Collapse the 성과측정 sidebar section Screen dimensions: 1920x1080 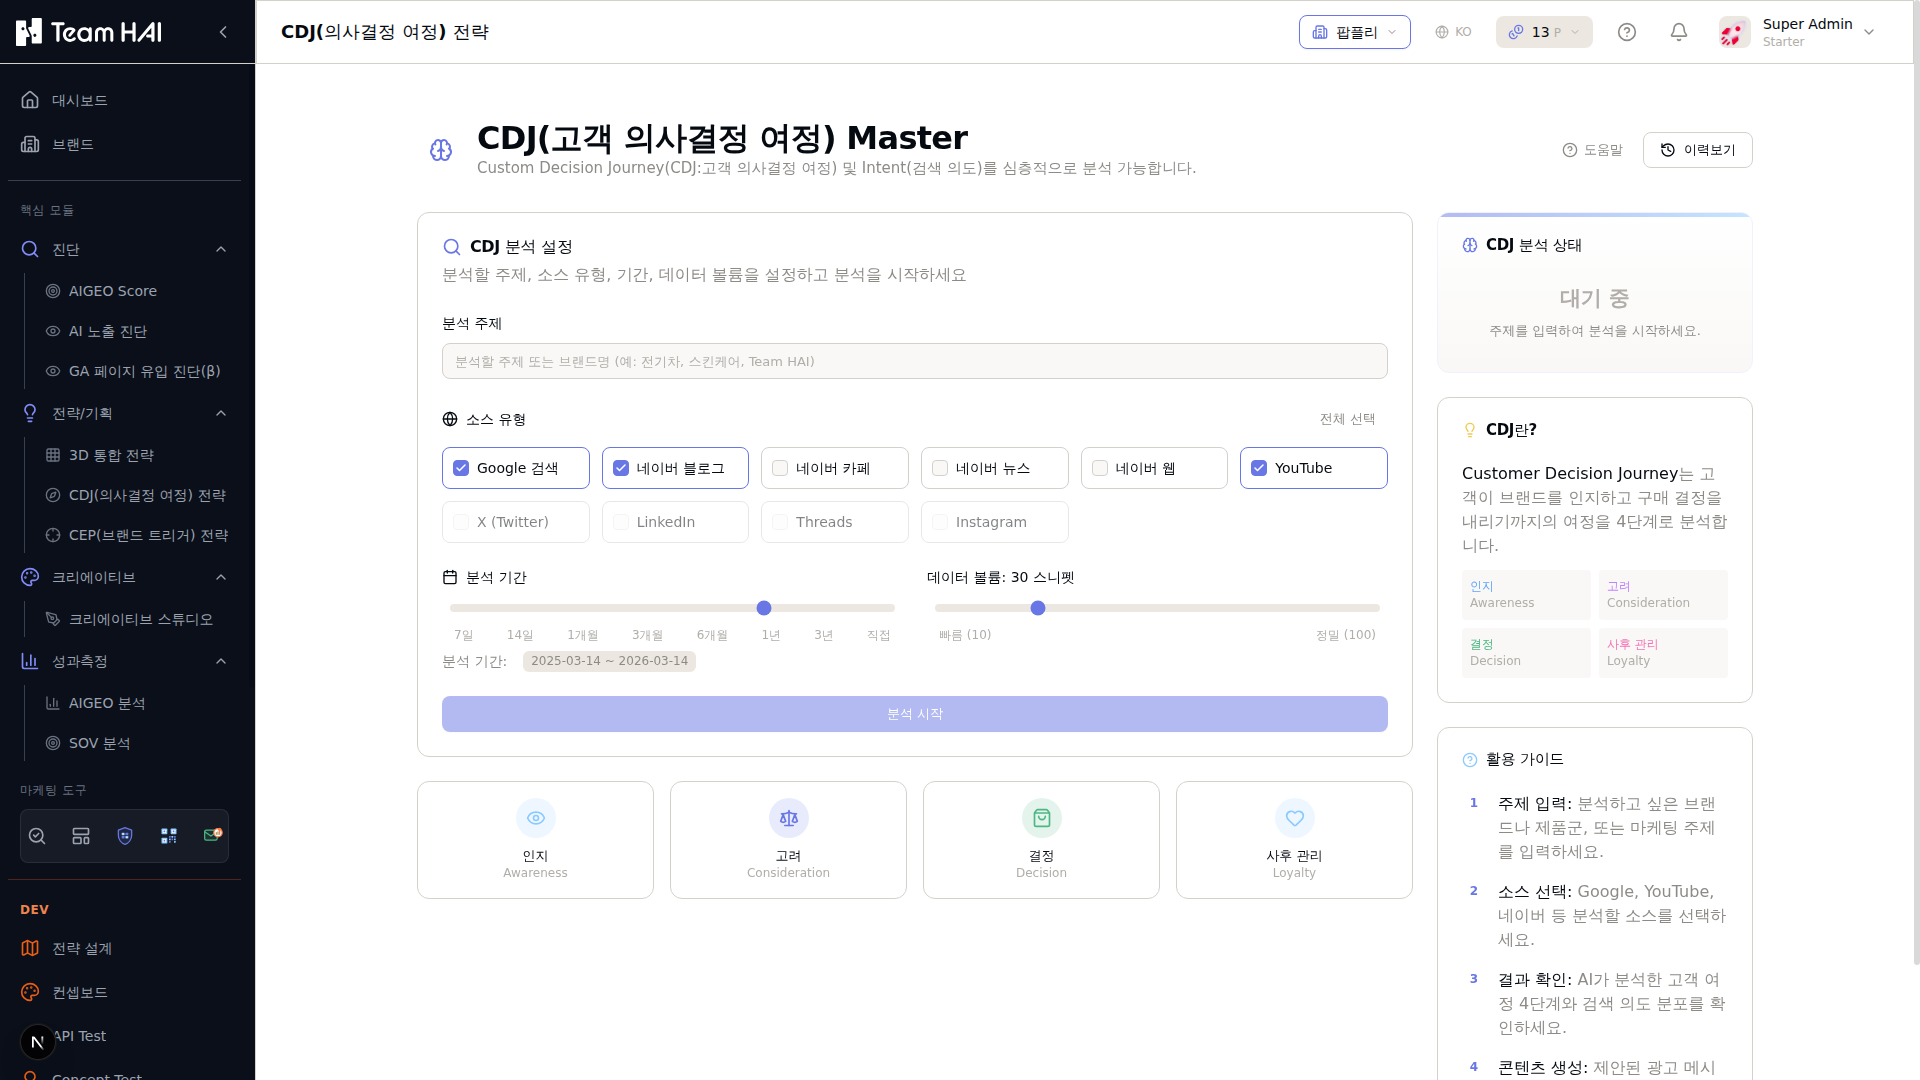pos(221,661)
